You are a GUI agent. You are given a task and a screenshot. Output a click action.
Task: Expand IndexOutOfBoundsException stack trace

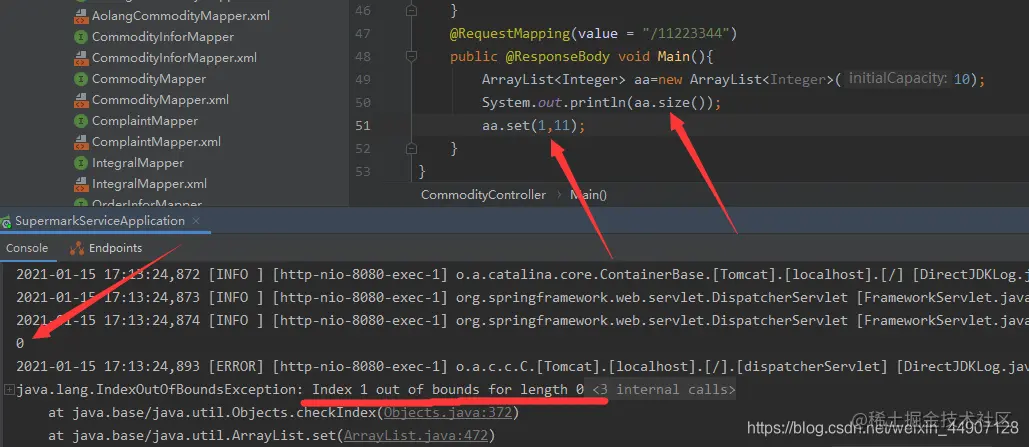pyautogui.click(x=9, y=390)
